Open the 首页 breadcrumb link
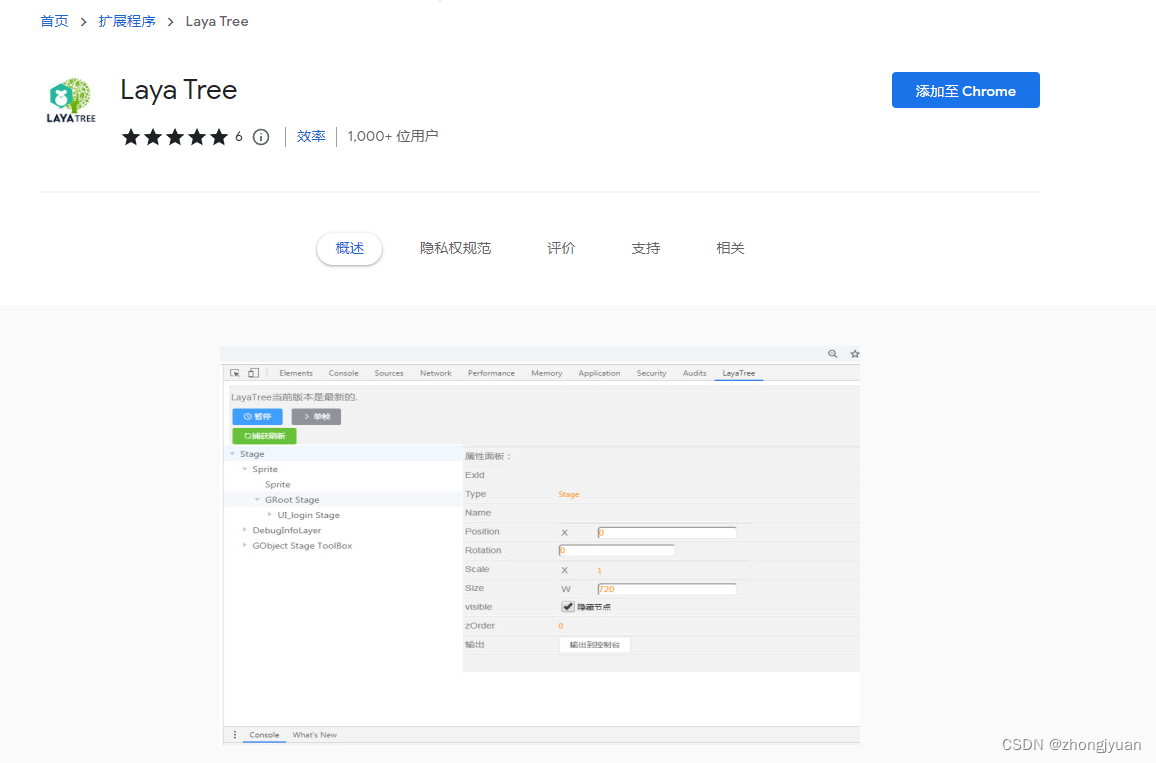Viewport: 1156px width, 763px height. pos(54,21)
